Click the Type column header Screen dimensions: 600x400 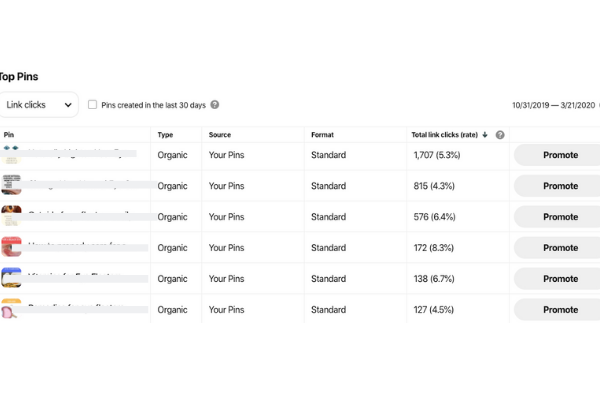pyautogui.click(x=166, y=135)
